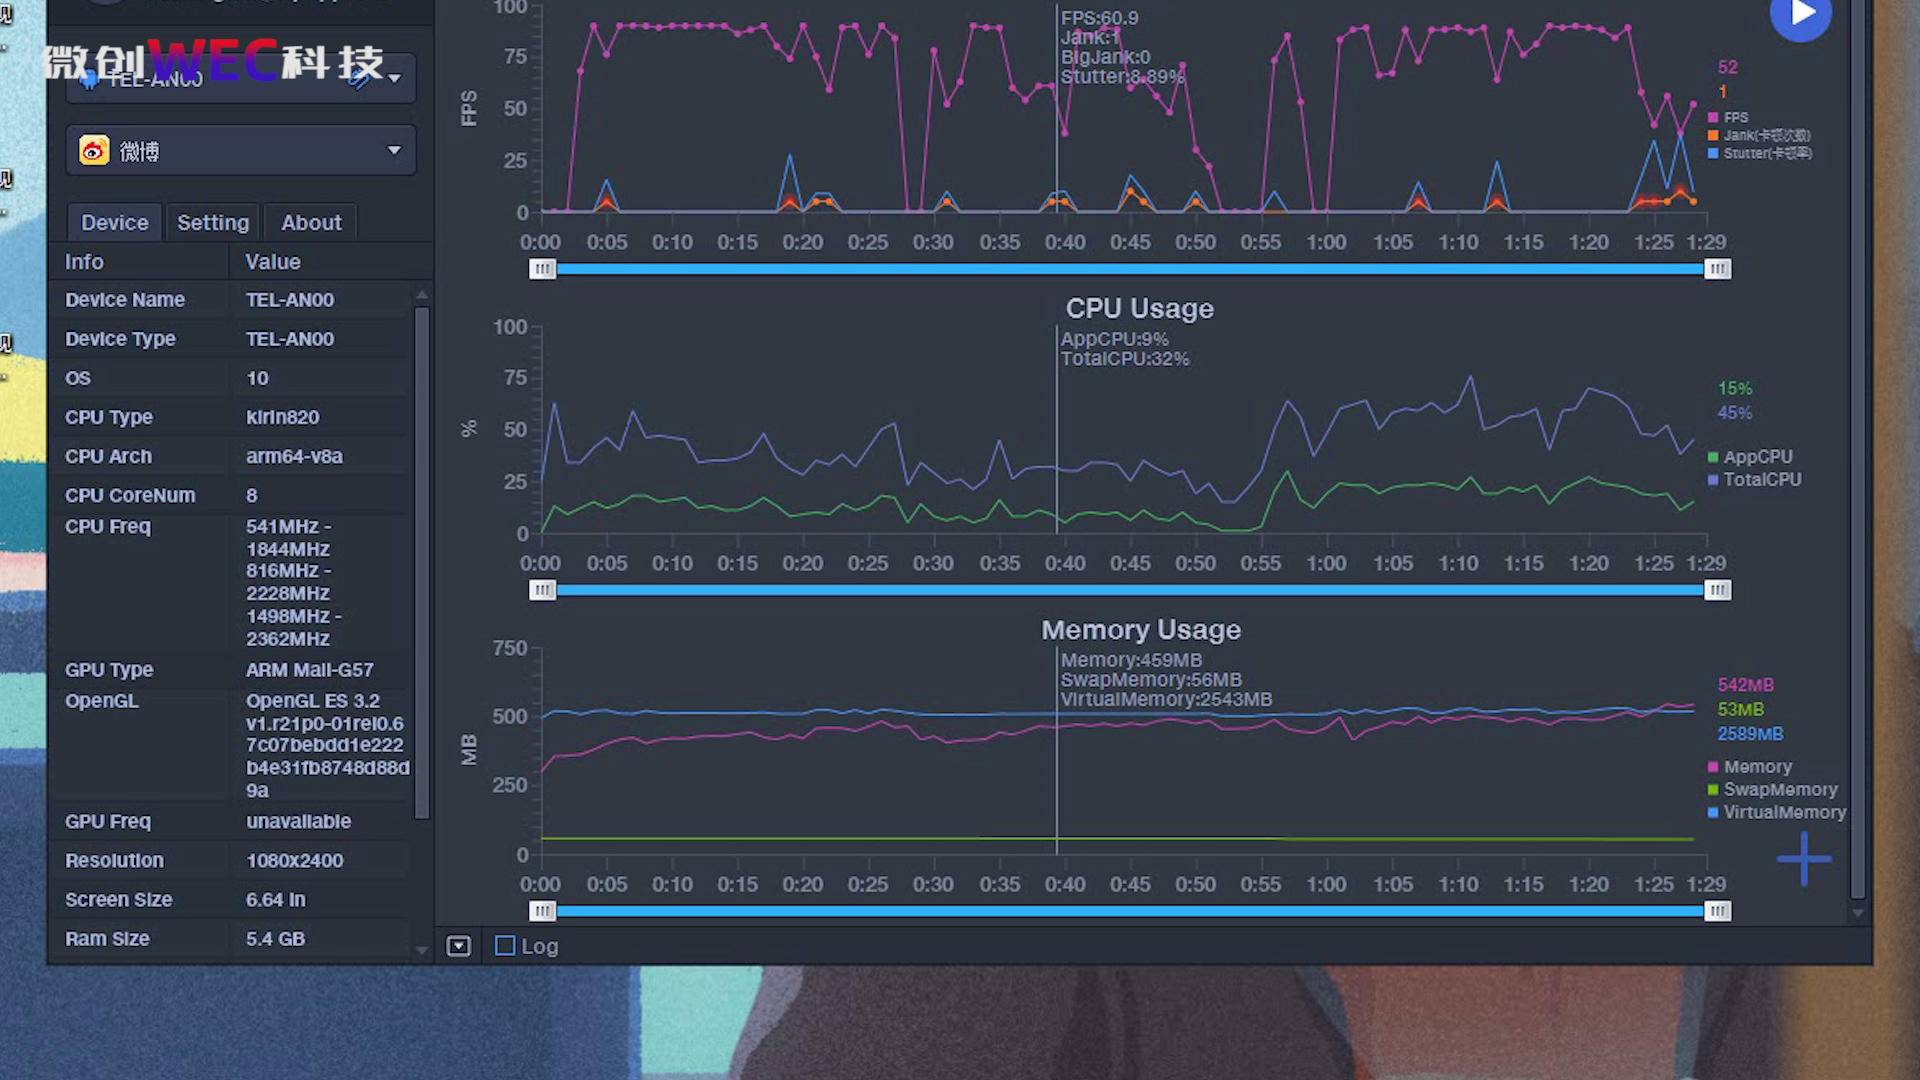Viewport: 1920px width, 1080px height.
Task: Switch to the Setting tab
Action: (213, 222)
